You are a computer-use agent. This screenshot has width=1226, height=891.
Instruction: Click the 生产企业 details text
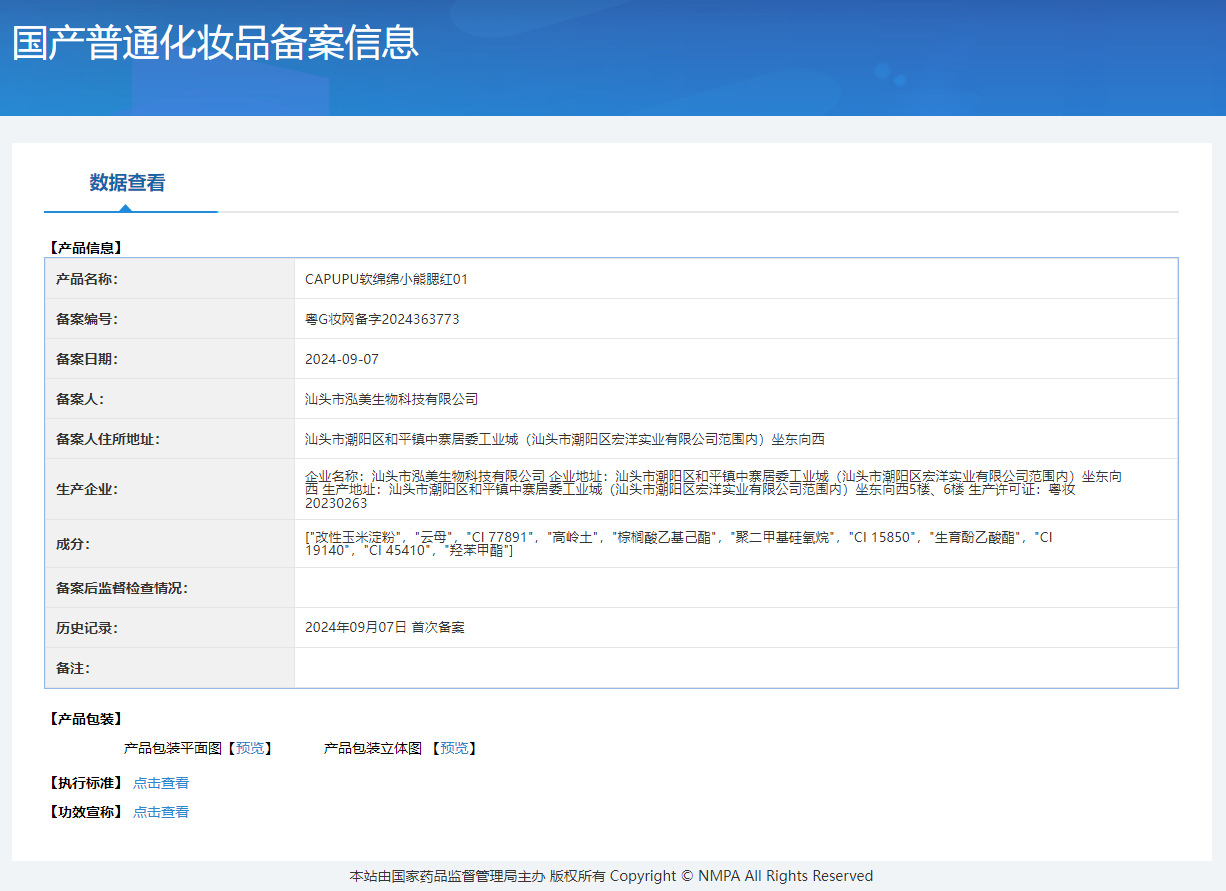pos(713,489)
